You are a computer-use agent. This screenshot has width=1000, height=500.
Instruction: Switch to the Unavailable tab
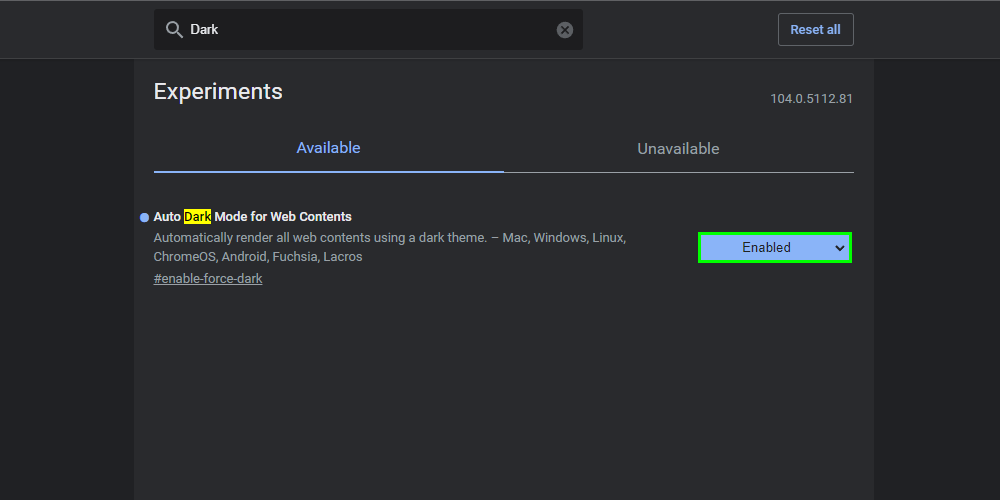[678, 149]
